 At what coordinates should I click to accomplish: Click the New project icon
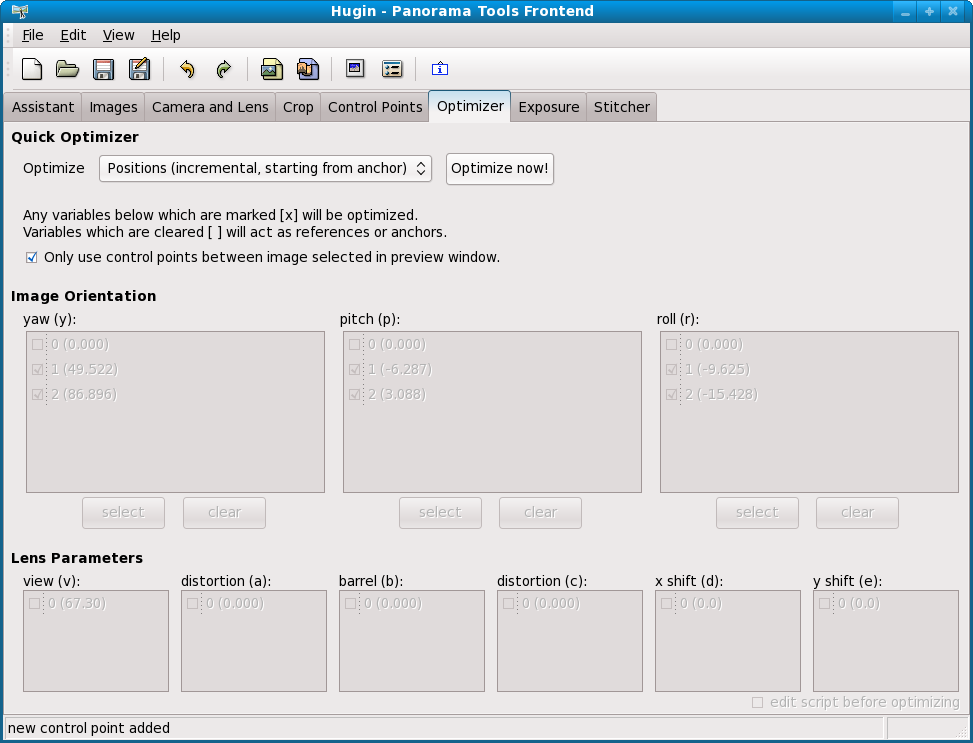click(x=33, y=69)
